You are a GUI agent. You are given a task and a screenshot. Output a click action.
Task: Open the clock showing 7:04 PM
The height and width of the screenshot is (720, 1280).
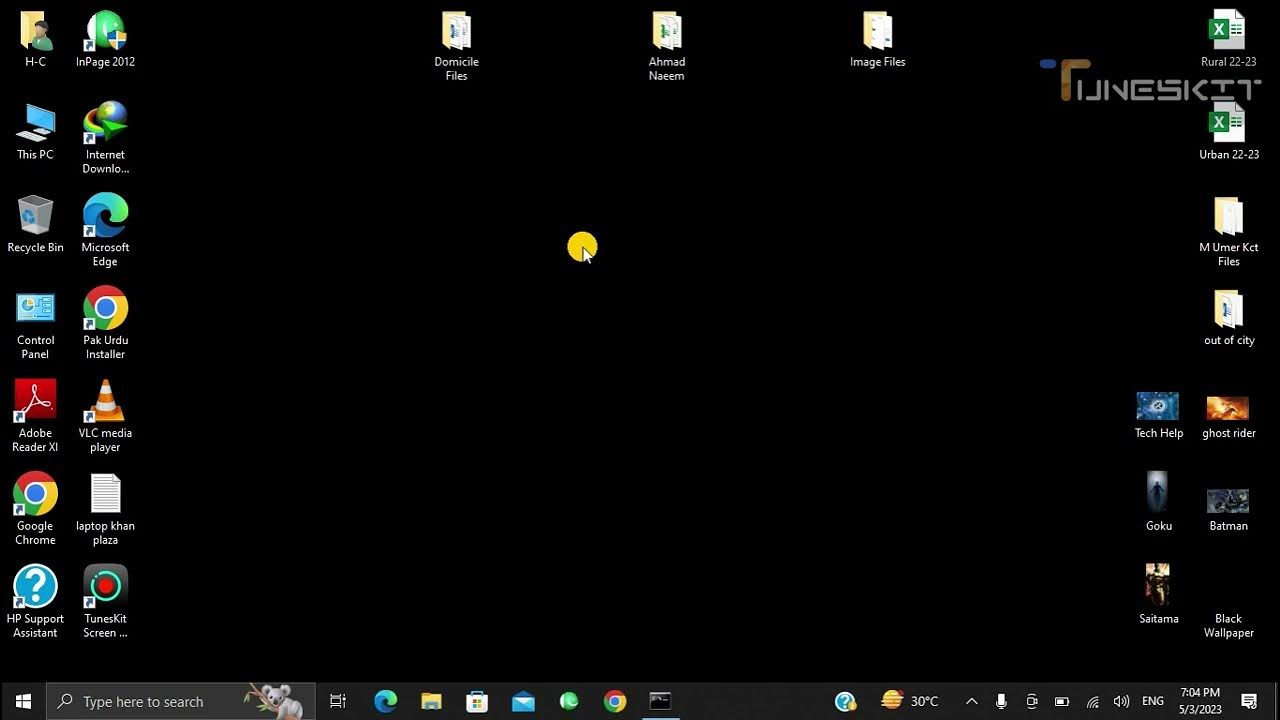[x=1200, y=701]
